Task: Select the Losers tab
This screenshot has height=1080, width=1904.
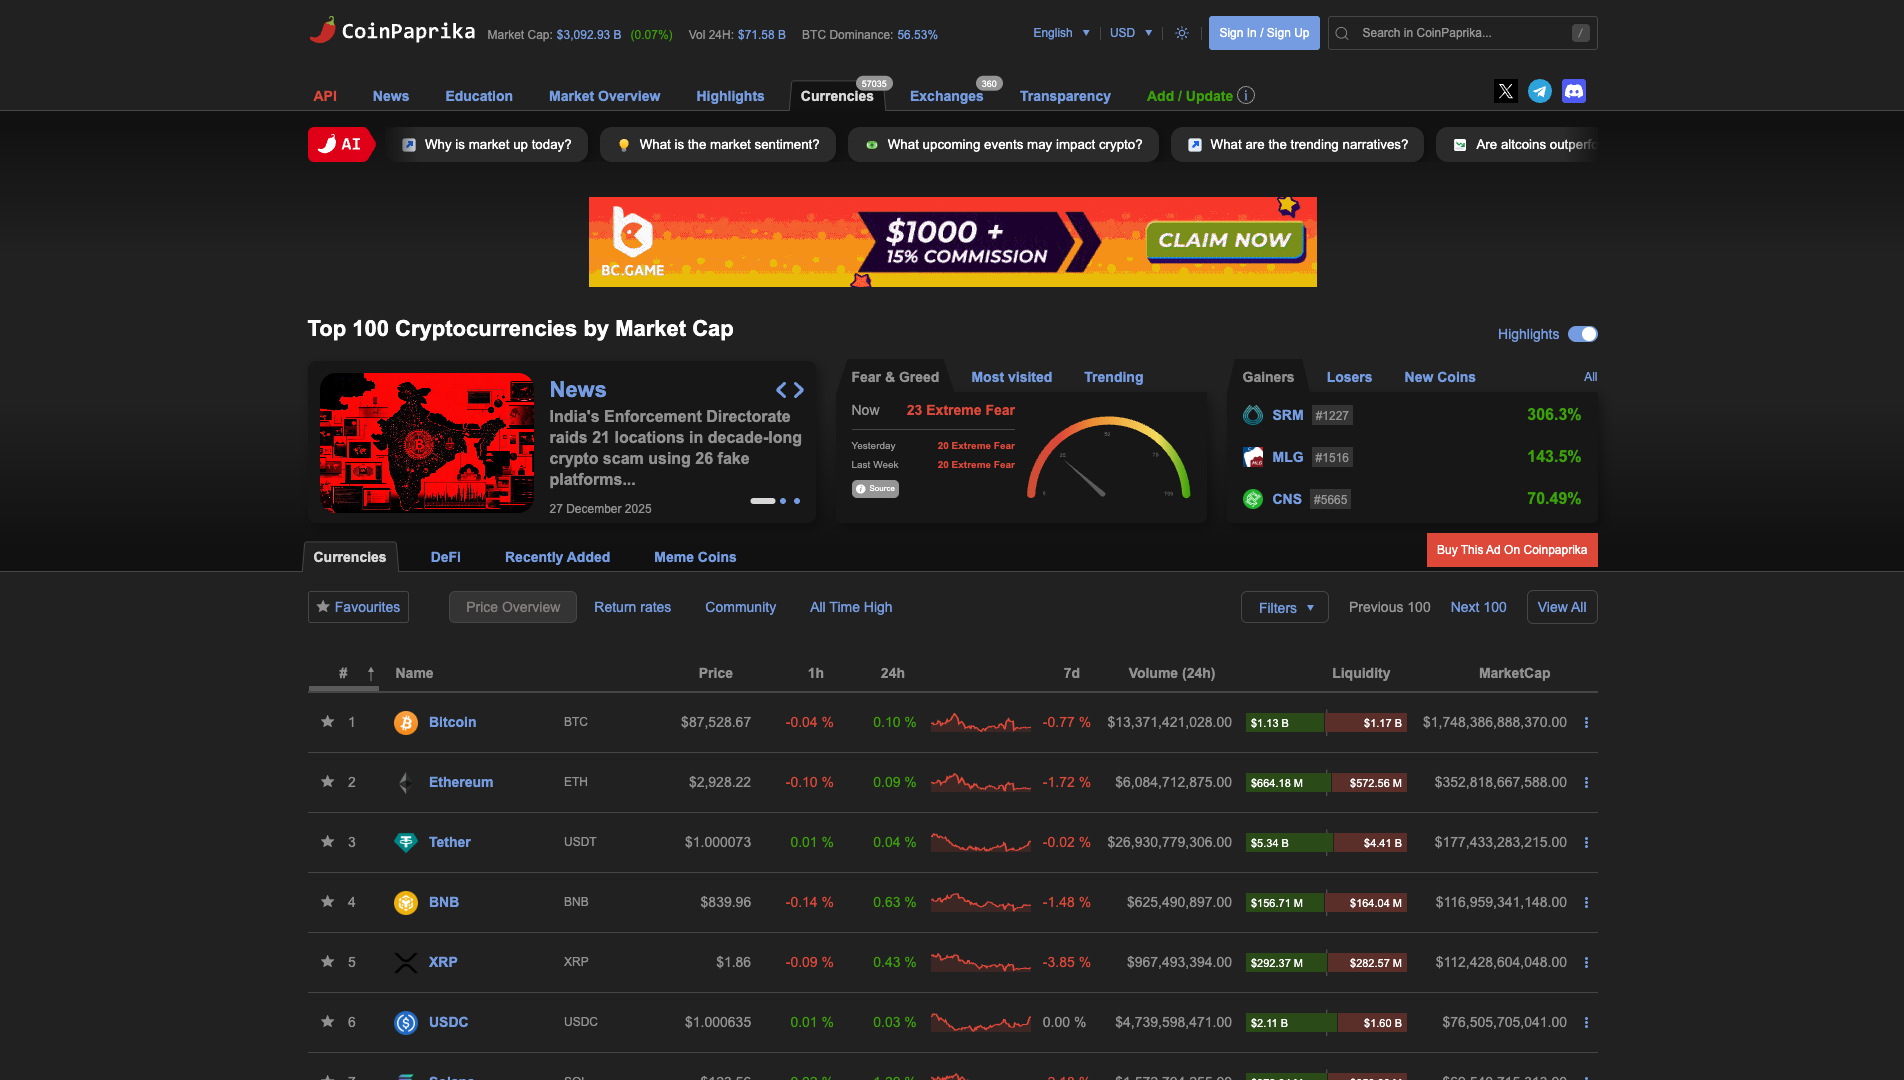Action: (x=1349, y=377)
